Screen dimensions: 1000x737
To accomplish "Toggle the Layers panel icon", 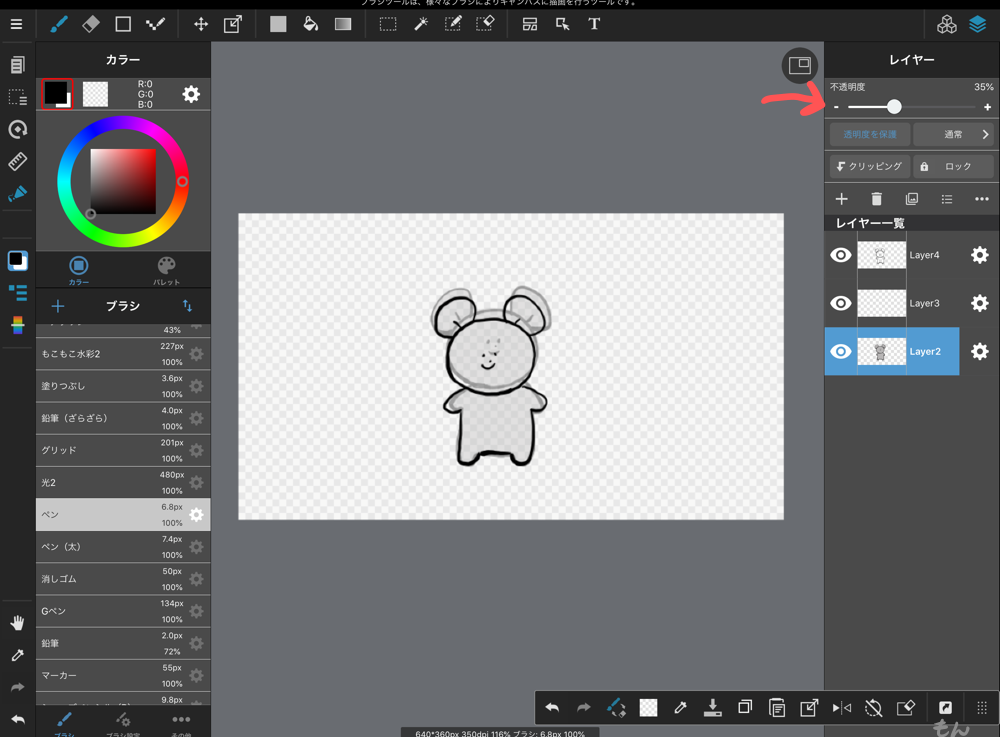I will [978, 24].
